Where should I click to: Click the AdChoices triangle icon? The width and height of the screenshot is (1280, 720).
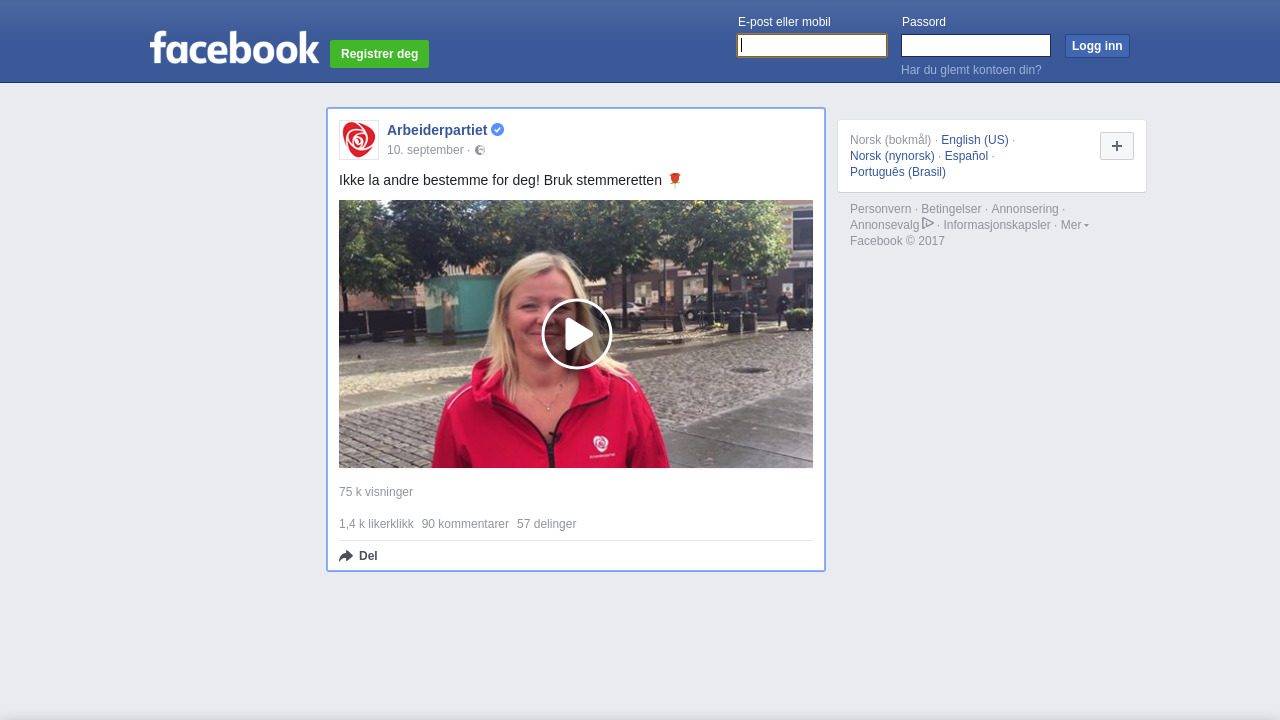coord(928,223)
